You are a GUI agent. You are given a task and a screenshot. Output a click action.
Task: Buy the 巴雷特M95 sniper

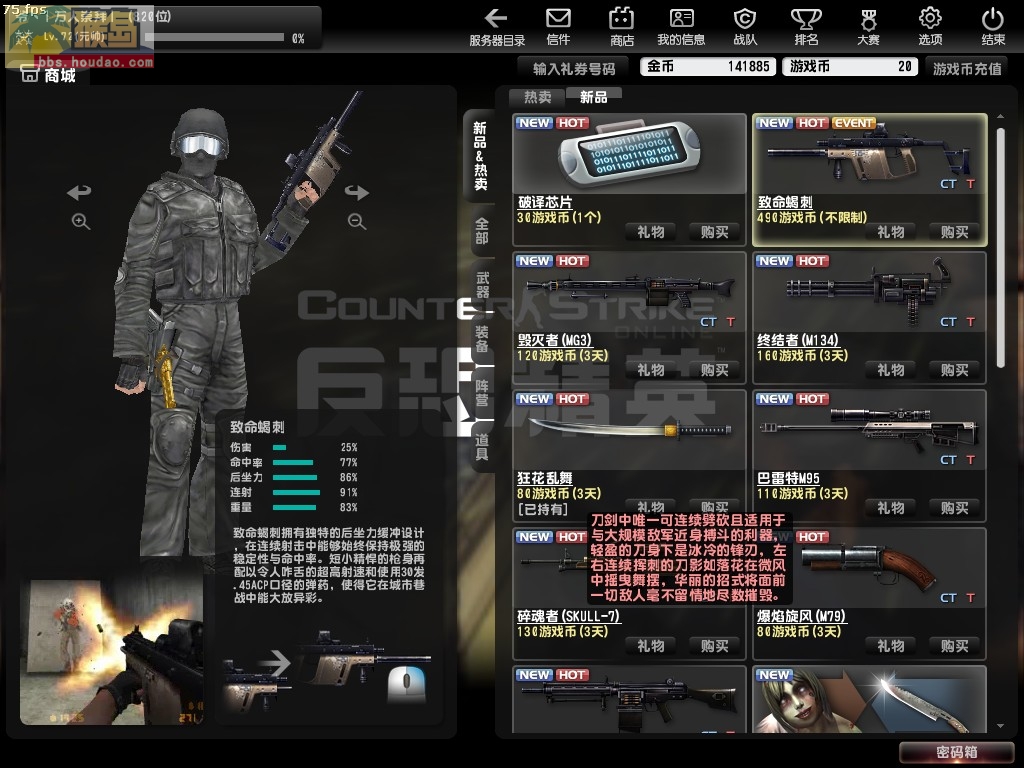point(954,507)
